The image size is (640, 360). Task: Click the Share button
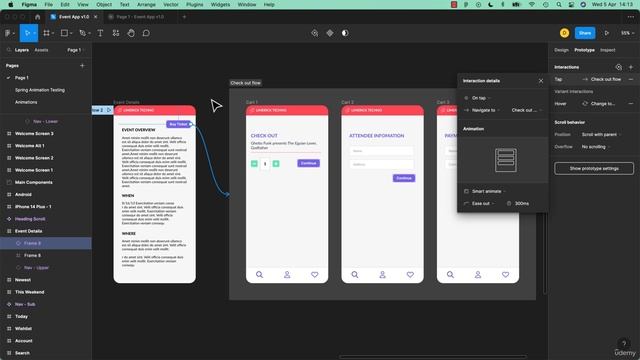(x=585, y=33)
